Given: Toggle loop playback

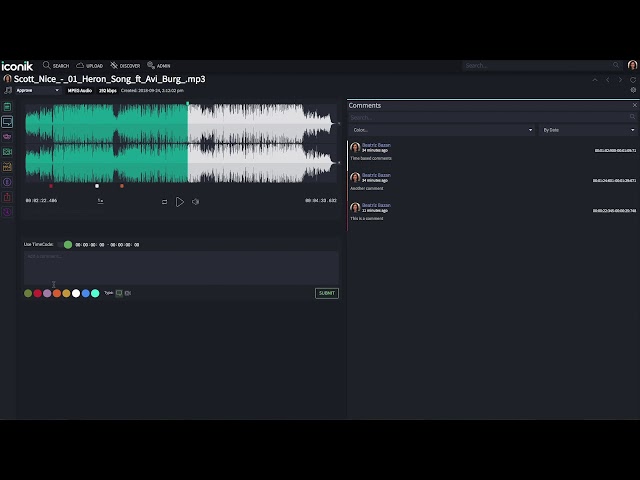Looking at the screenshot, I should click(x=164, y=202).
